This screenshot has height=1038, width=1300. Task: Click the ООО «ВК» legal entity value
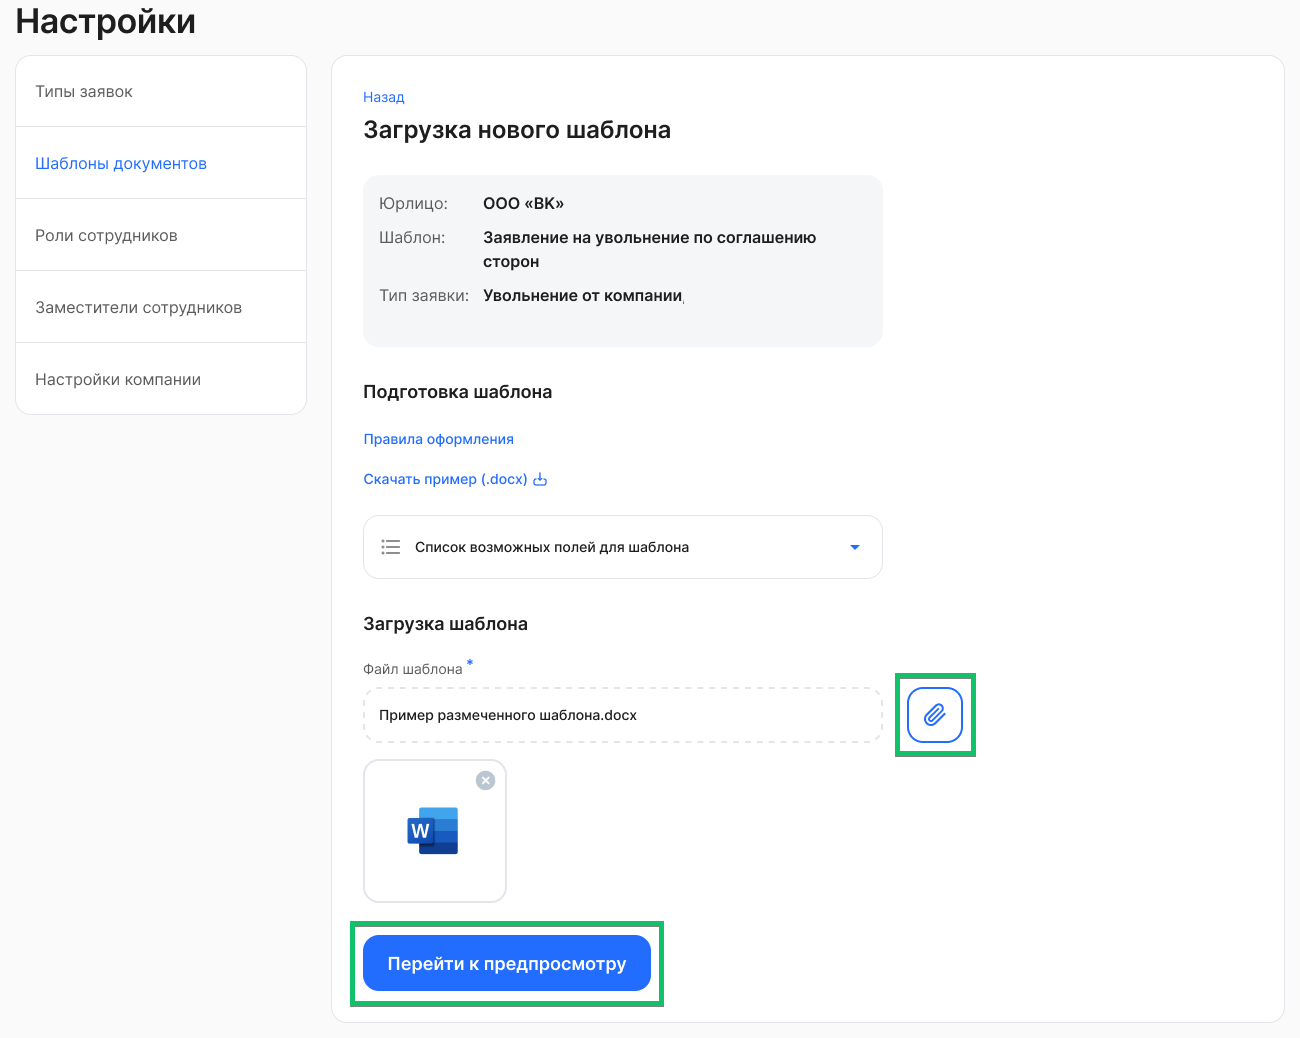point(523,203)
